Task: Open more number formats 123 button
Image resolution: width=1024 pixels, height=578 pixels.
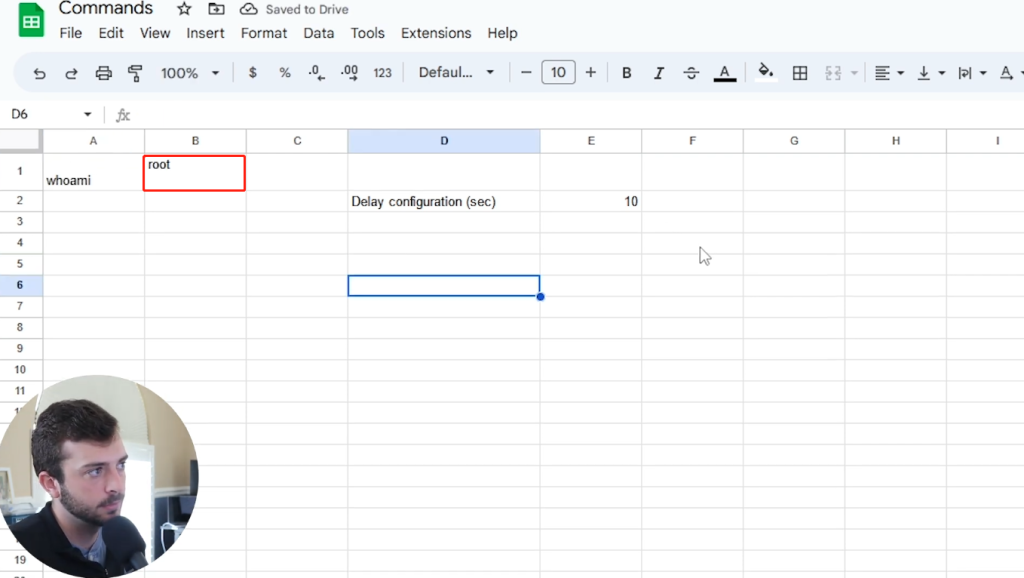Action: pyautogui.click(x=382, y=73)
